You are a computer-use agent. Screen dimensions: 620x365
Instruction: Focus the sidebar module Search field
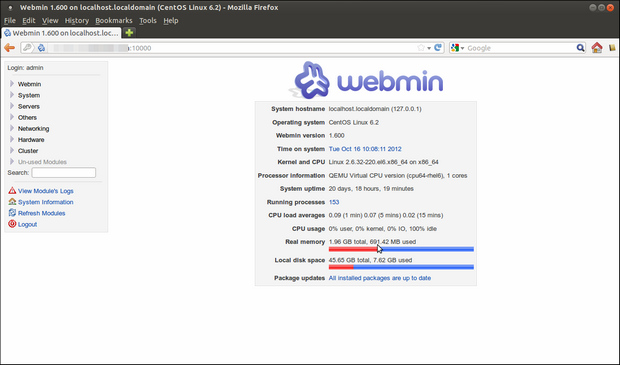(x=64, y=172)
